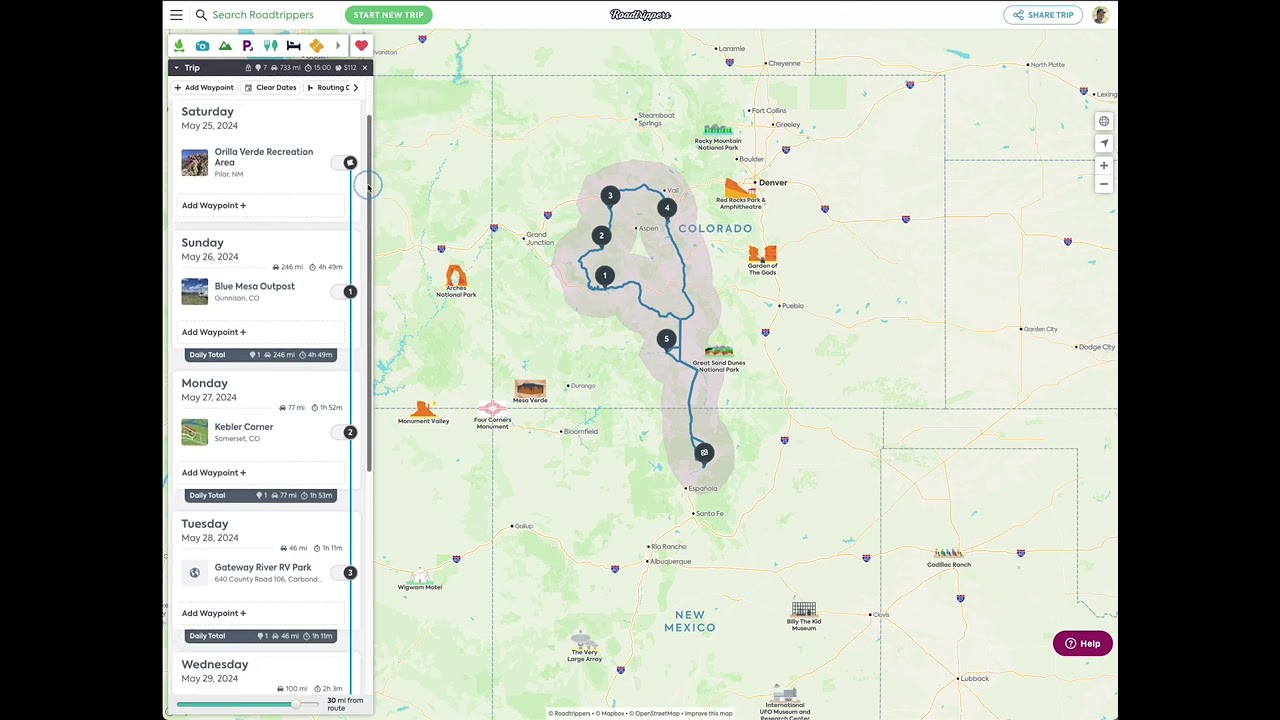Click the locate me arrow icon
Screen dimensions: 1280x720
pos(1104,143)
